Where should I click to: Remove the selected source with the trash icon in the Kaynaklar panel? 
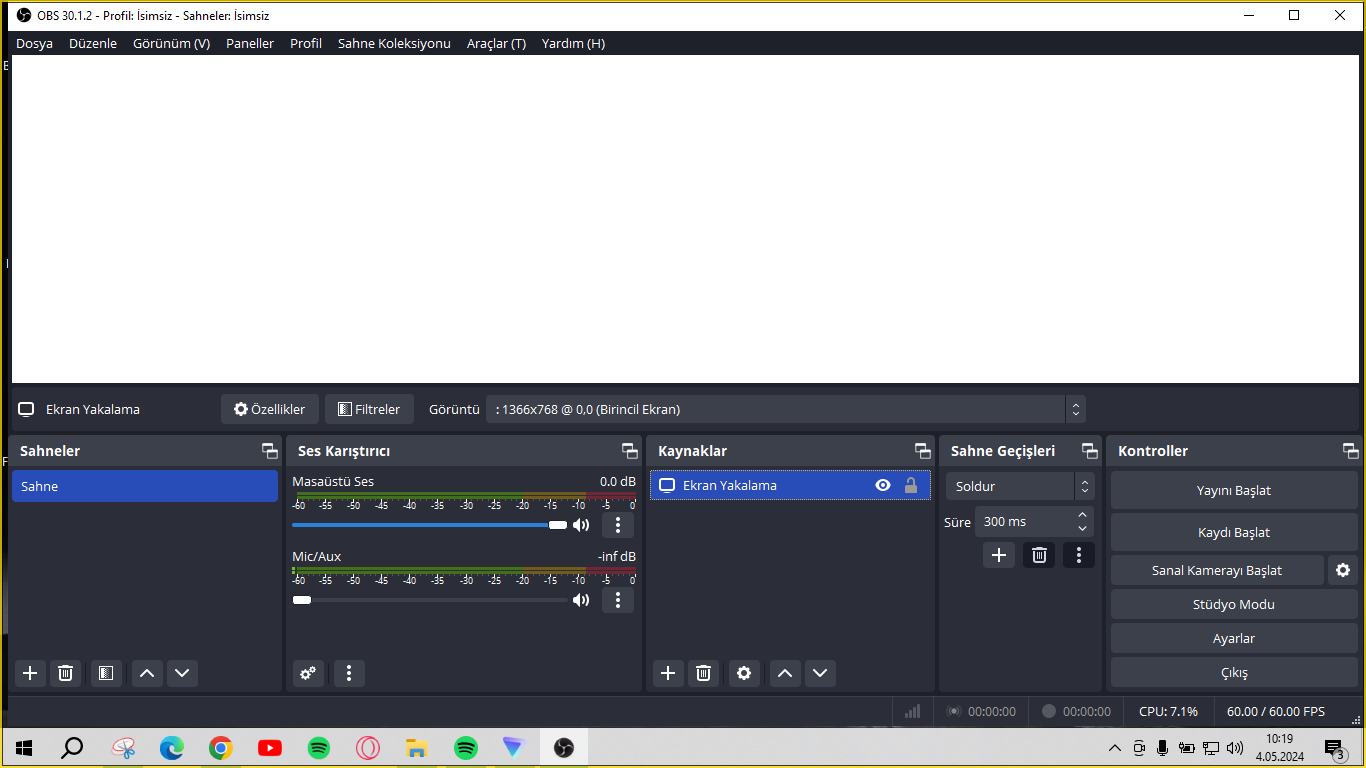click(x=703, y=673)
